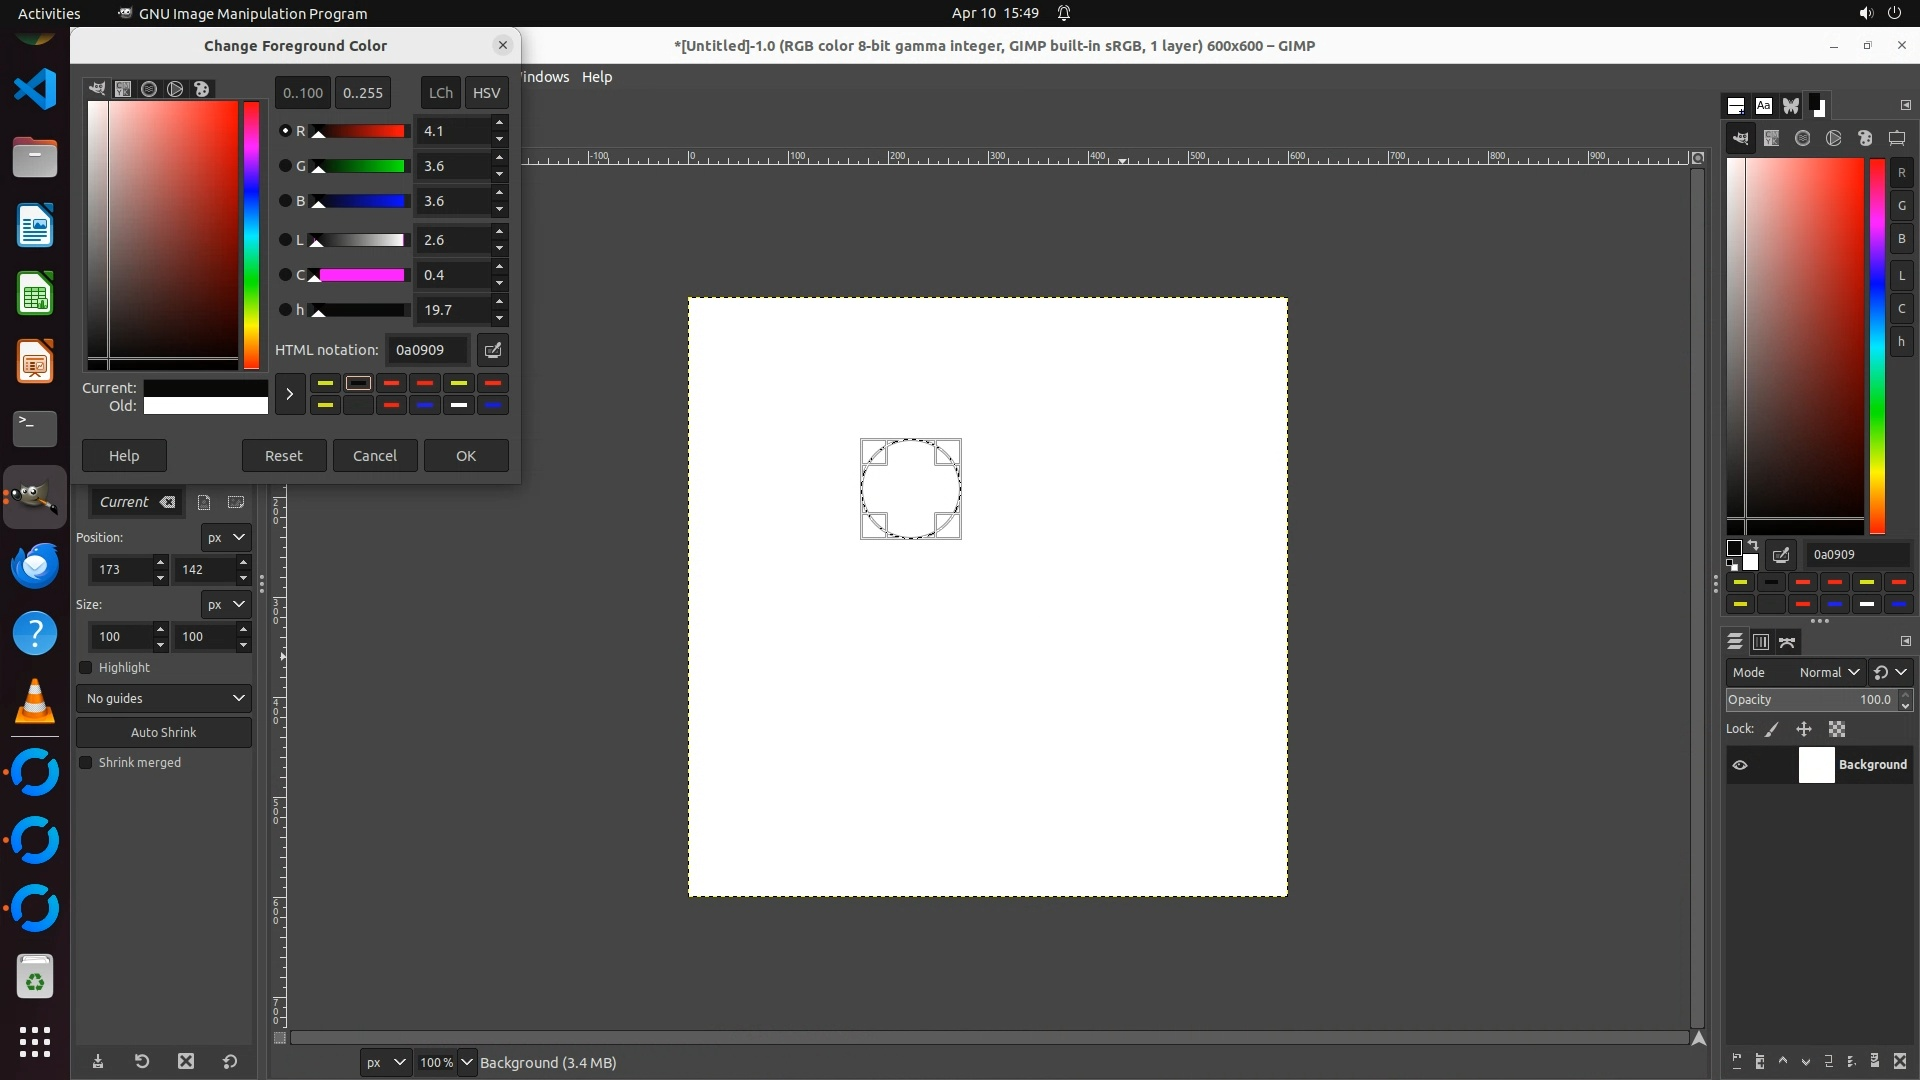Enable the Highlight checkbox
This screenshot has width=1920, height=1080.
86,668
